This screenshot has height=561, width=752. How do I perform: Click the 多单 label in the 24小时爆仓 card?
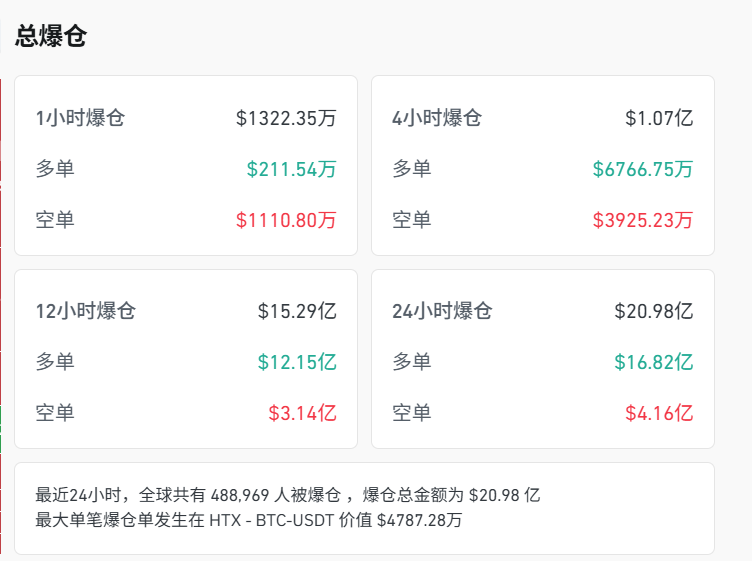[411, 362]
